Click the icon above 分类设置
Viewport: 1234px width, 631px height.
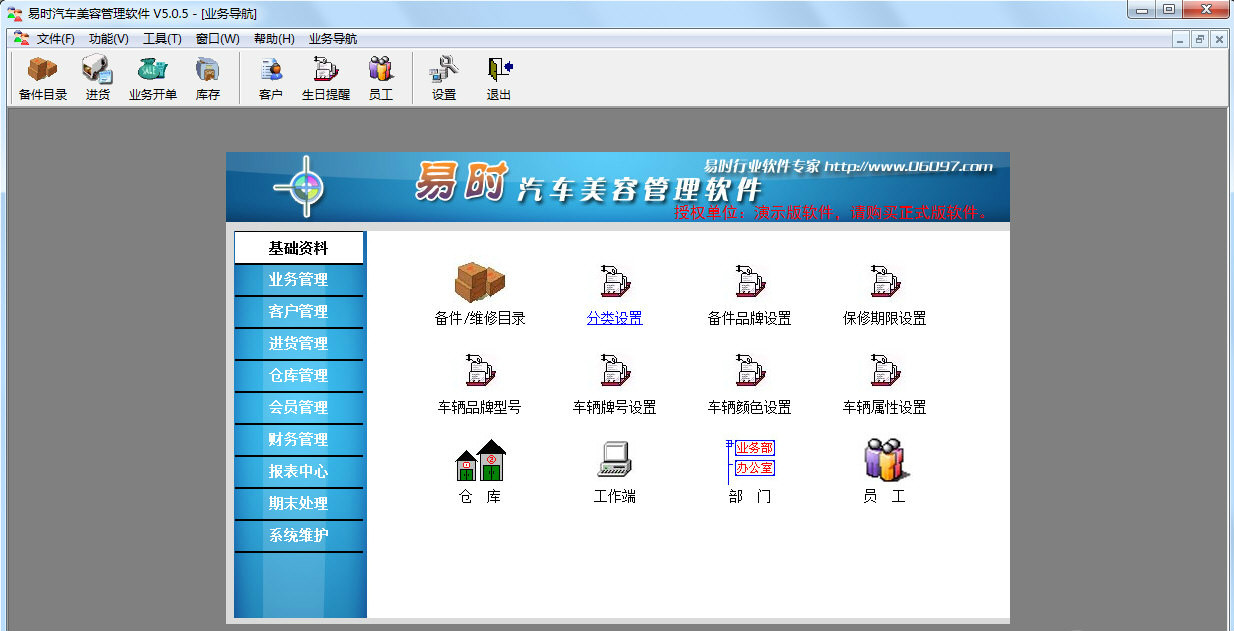pos(615,282)
